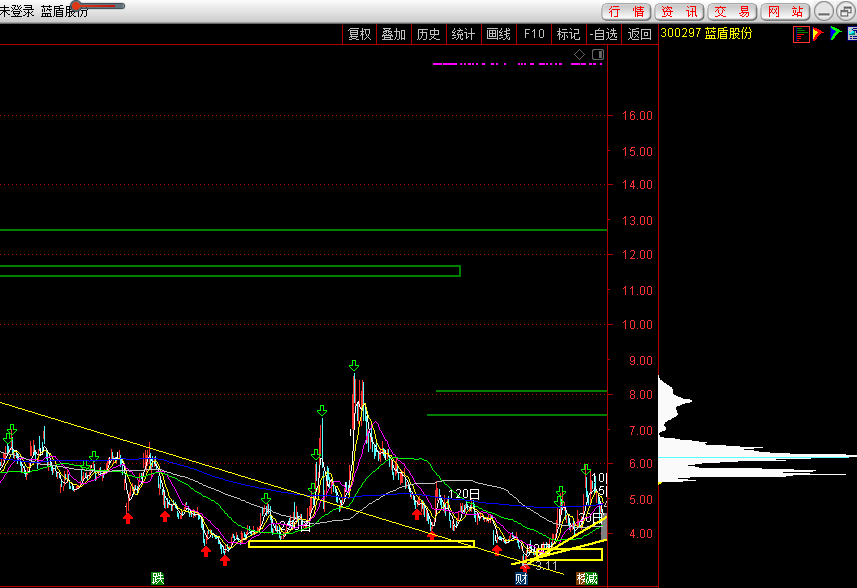
Task: Click the cut-off panel icon beside the blue-green triangle
Action: pos(852,34)
